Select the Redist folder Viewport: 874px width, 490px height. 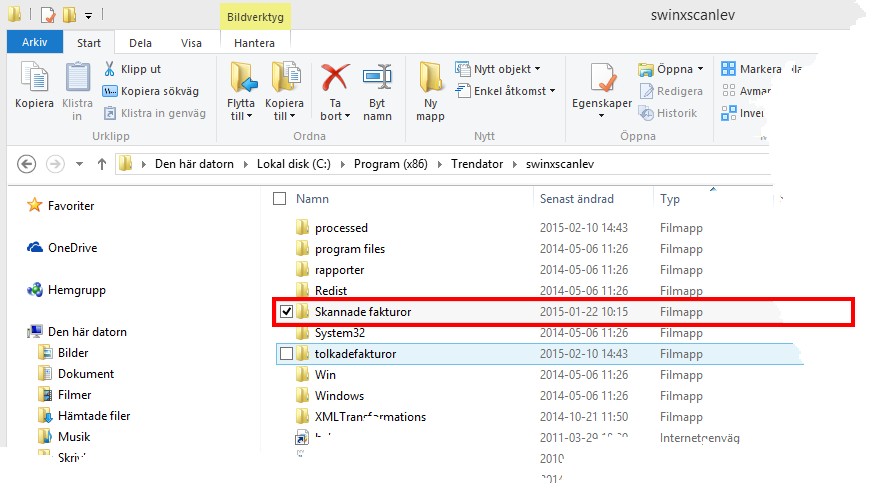pyautogui.click(x=331, y=290)
